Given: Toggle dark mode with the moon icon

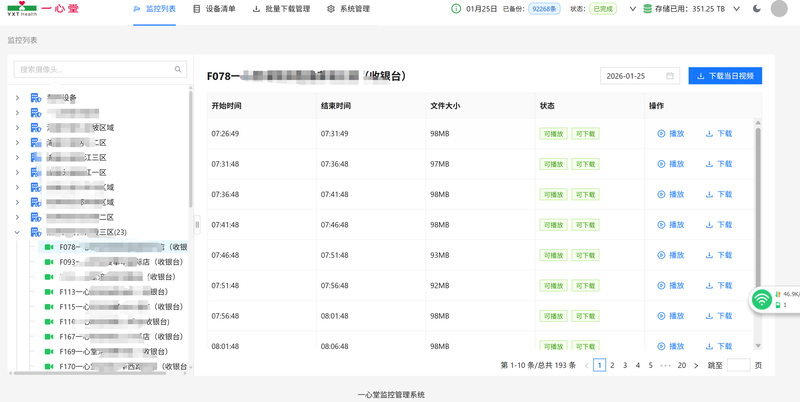Looking at the screenshot, I should [756, 9].
